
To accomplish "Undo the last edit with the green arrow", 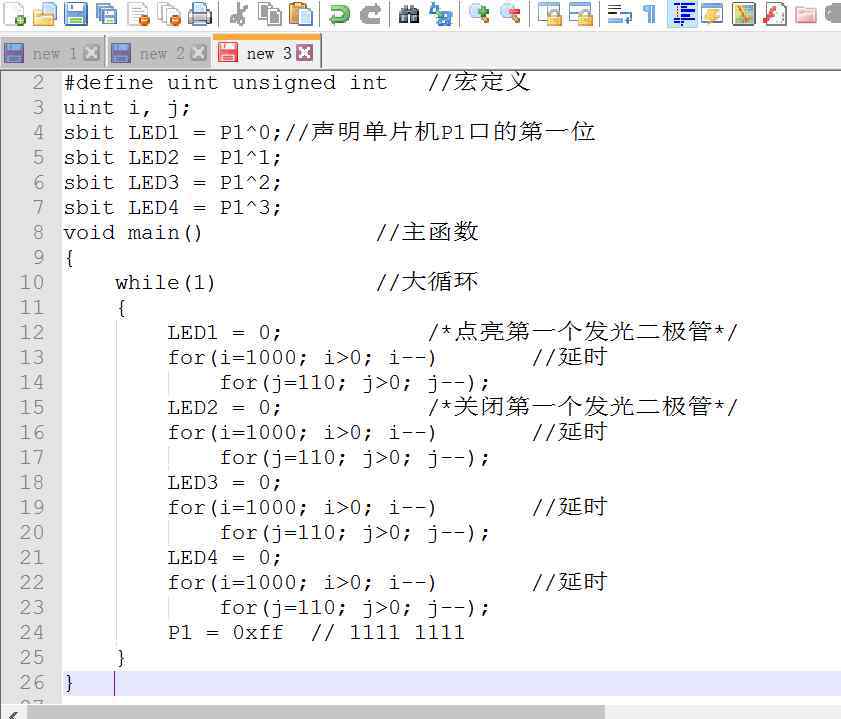I will [339, 13].
